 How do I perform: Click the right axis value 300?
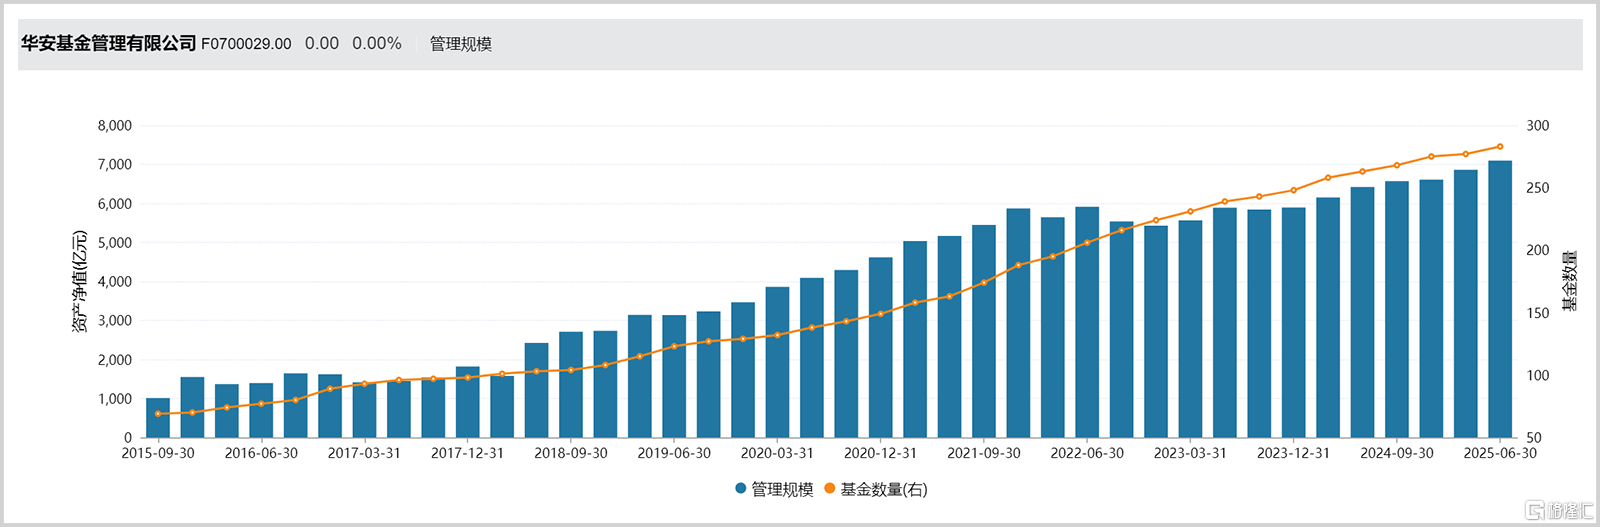pos(1538,126)
